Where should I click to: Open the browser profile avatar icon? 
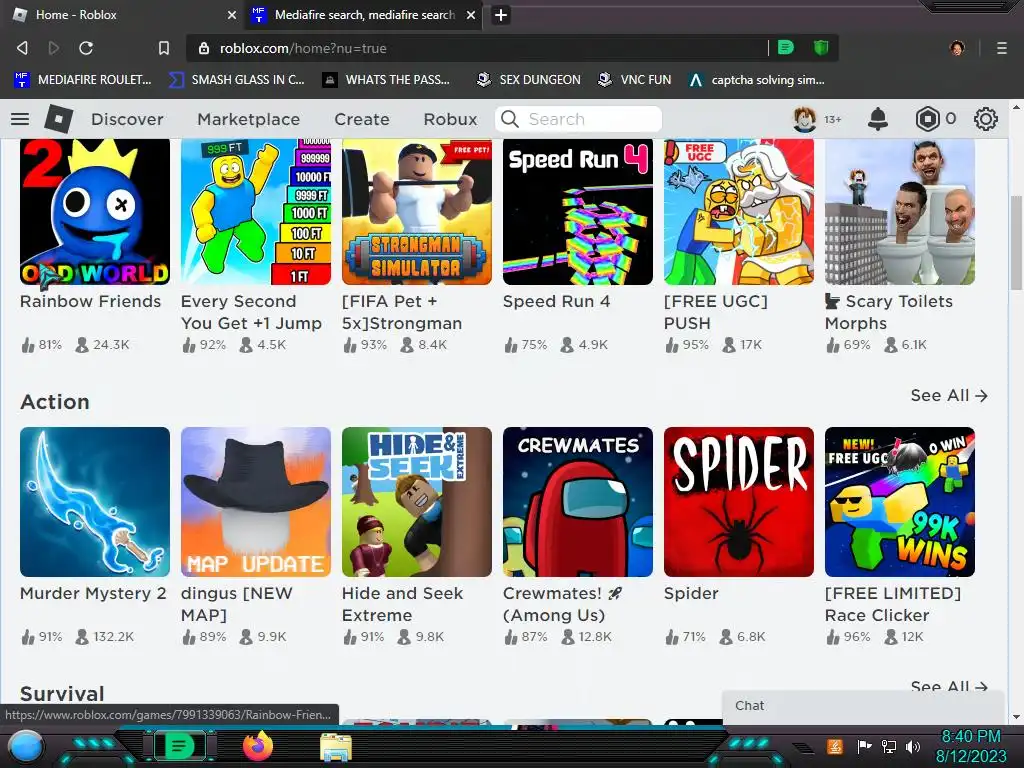[957, 48]
